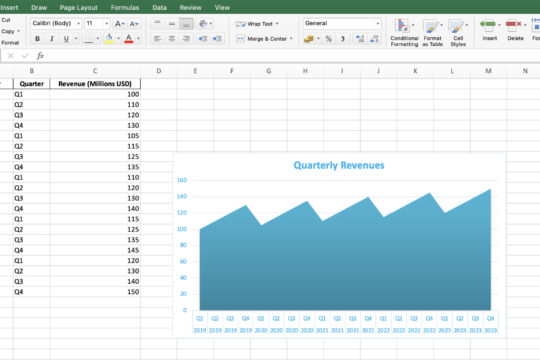Click the Borders button

(89, 39)
